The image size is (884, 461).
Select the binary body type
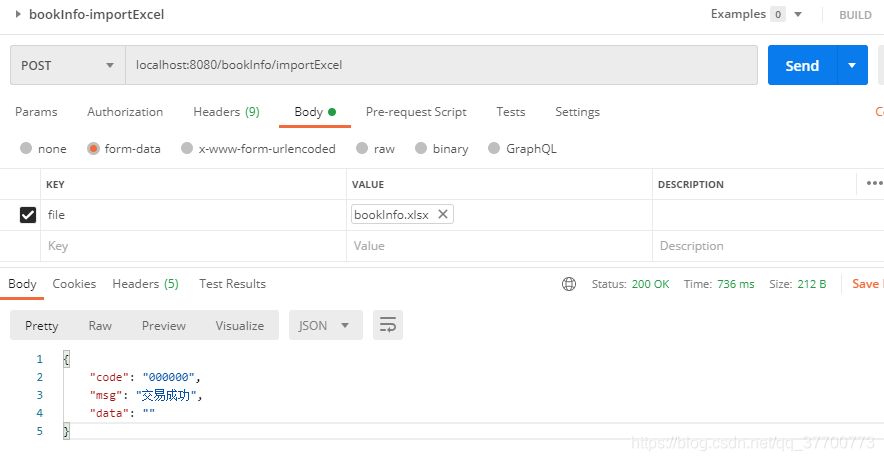(x=421, y=148)
